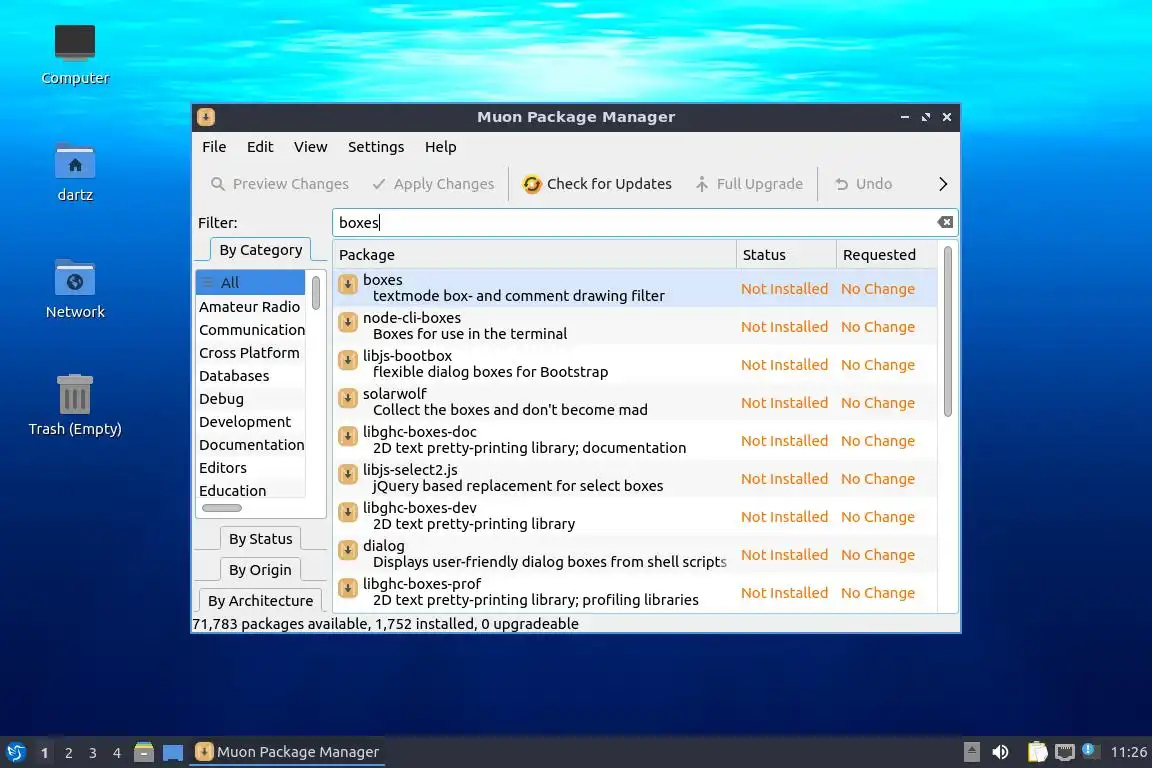Click the Full Upgrade button label
This screenshot has width=1152, height=768.
click(x=760, y=184)
